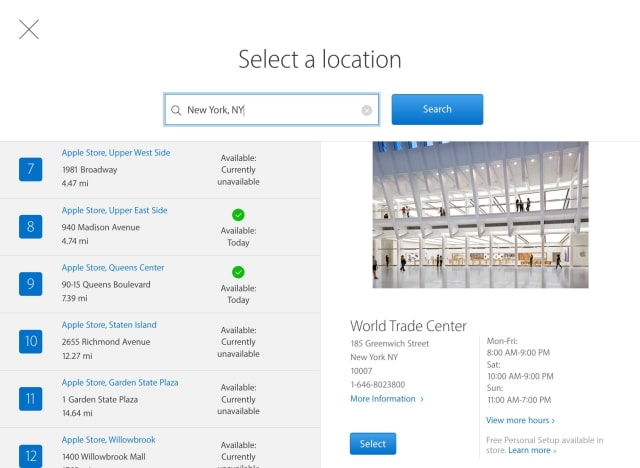Click Upper East Side green availability checkmark

click(238, 214)
